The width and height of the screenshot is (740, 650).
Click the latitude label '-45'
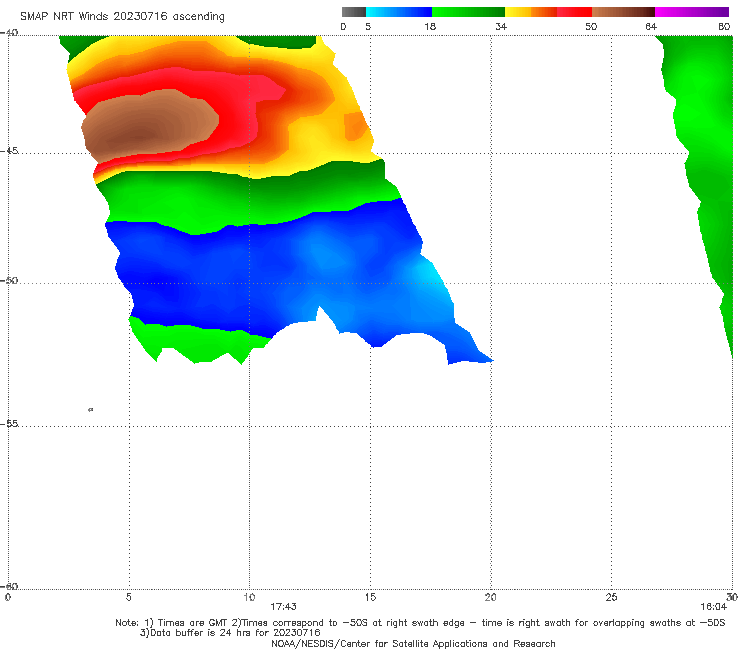(x=9, y=151)
